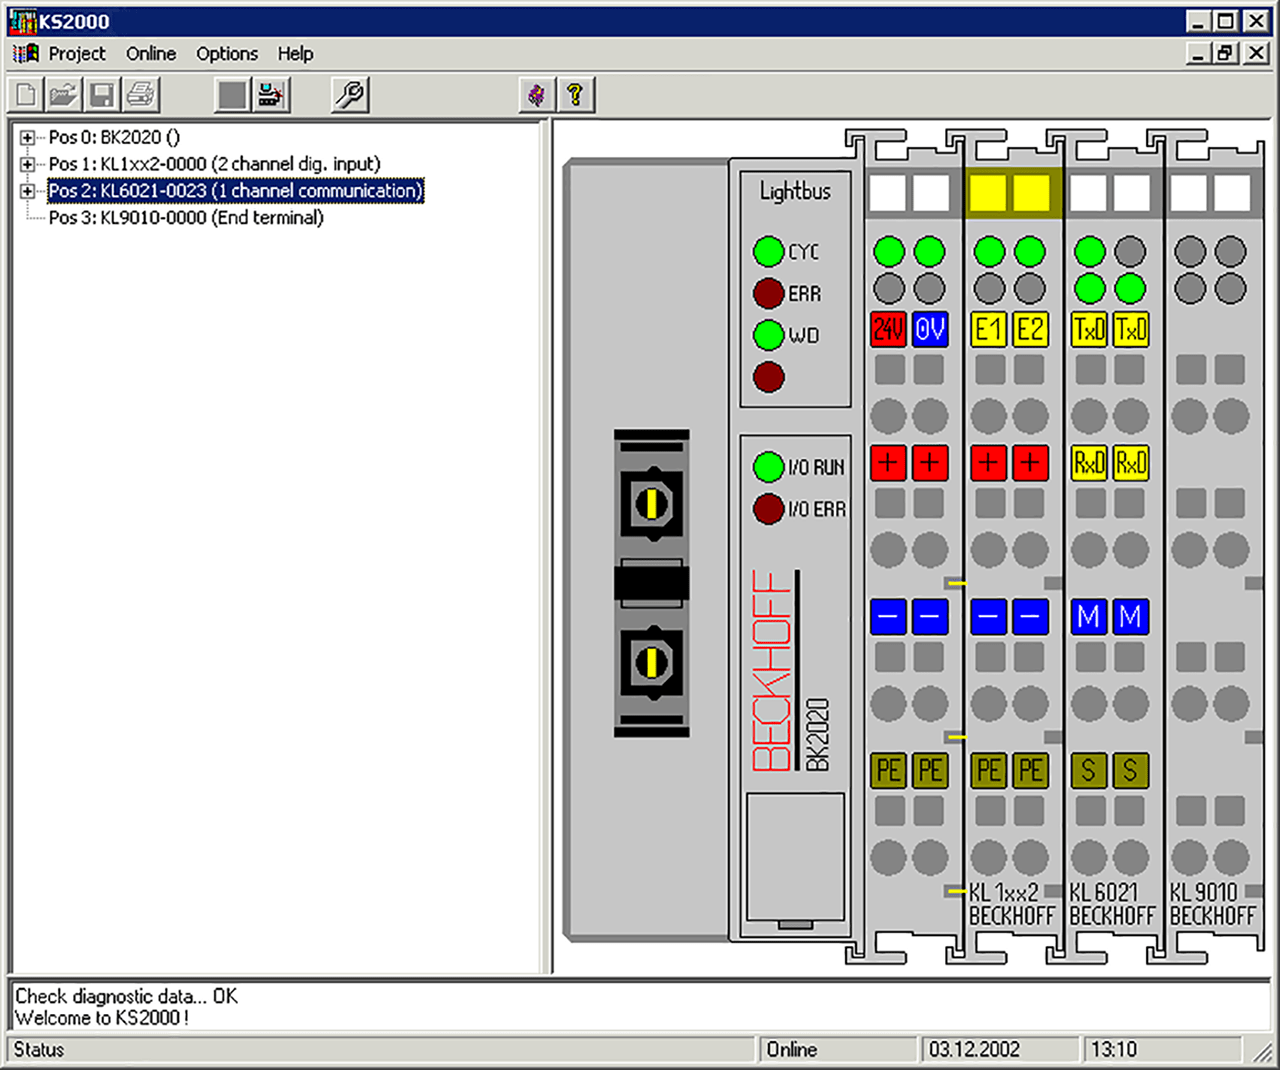Click the document icon beside the Project menu
The image size is (1280, 1070).
click(26, 53)
